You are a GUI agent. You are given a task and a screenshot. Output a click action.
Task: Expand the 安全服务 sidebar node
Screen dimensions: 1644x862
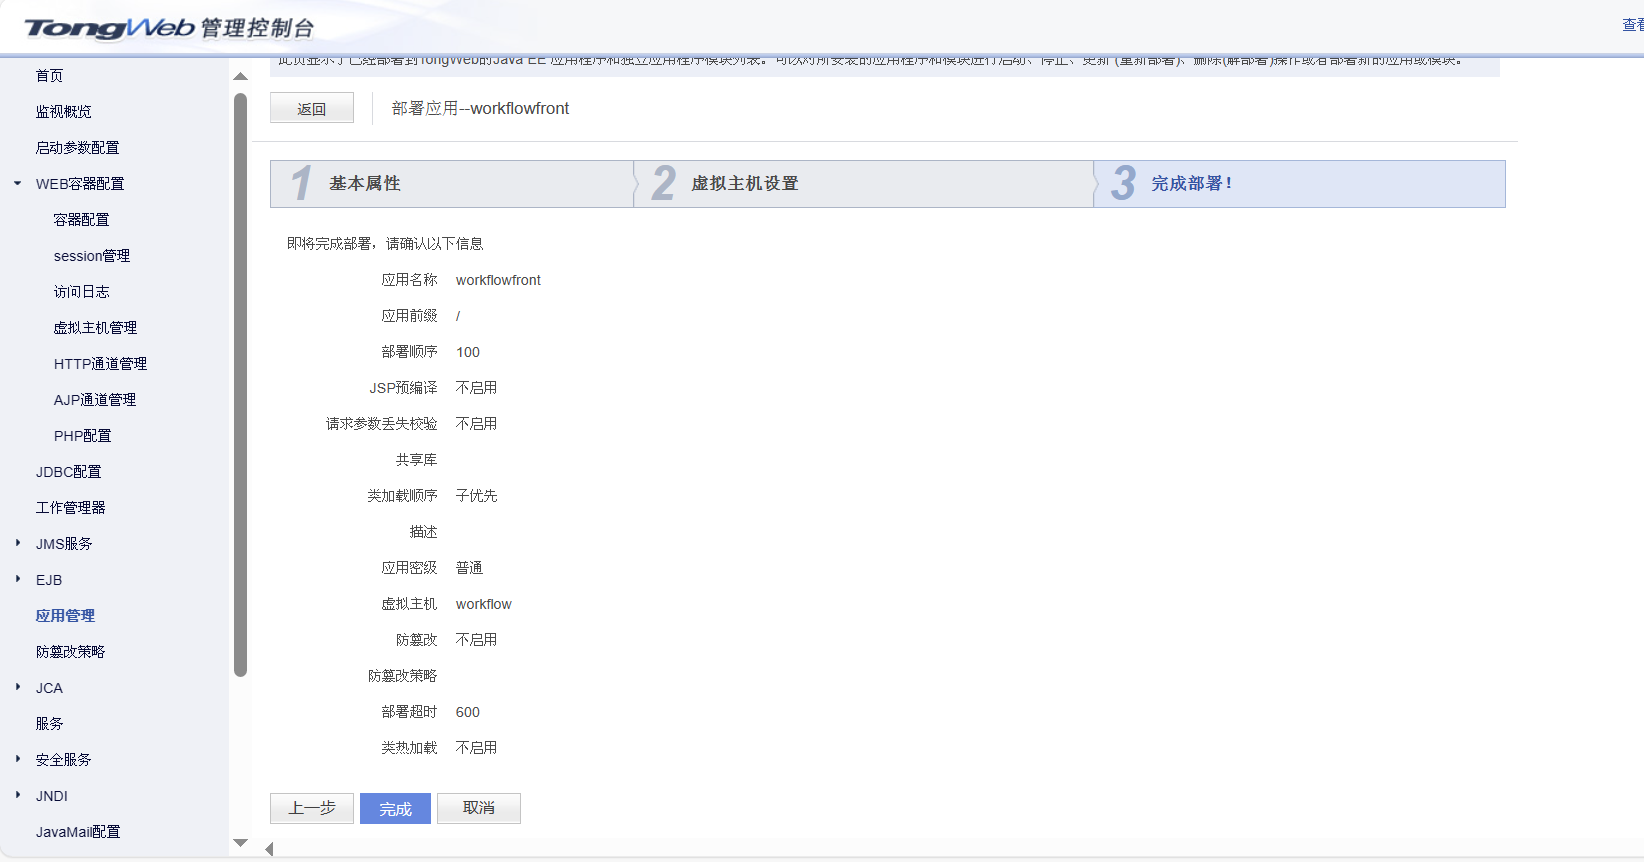[18, 759]
